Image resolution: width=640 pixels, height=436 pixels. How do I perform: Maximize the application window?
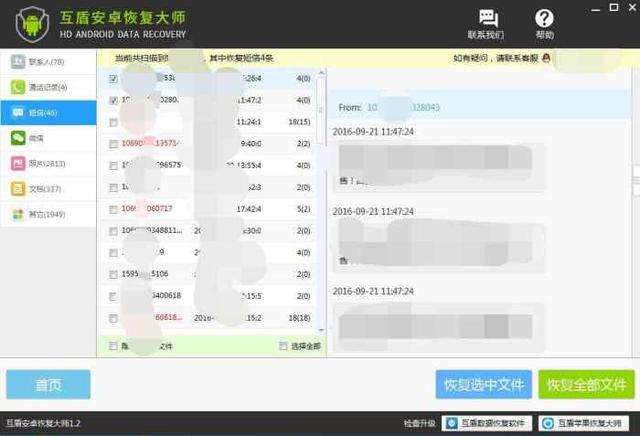click(x=613, y=7)
